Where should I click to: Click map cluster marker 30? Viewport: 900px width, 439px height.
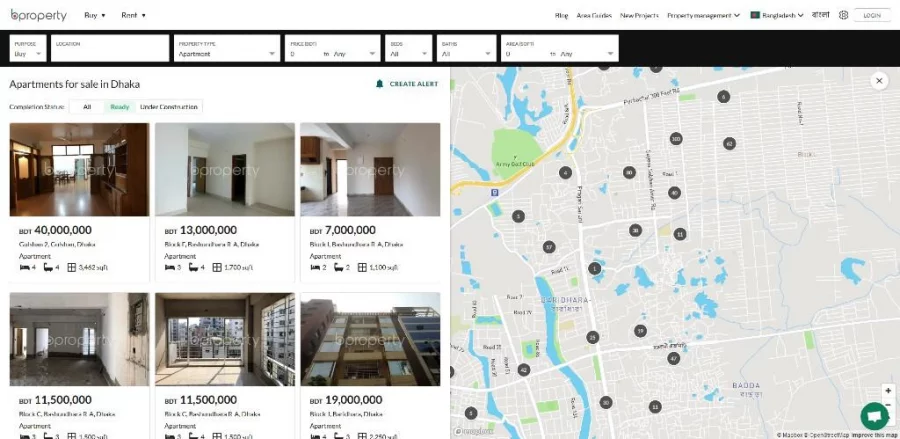(x=606, y=403)
